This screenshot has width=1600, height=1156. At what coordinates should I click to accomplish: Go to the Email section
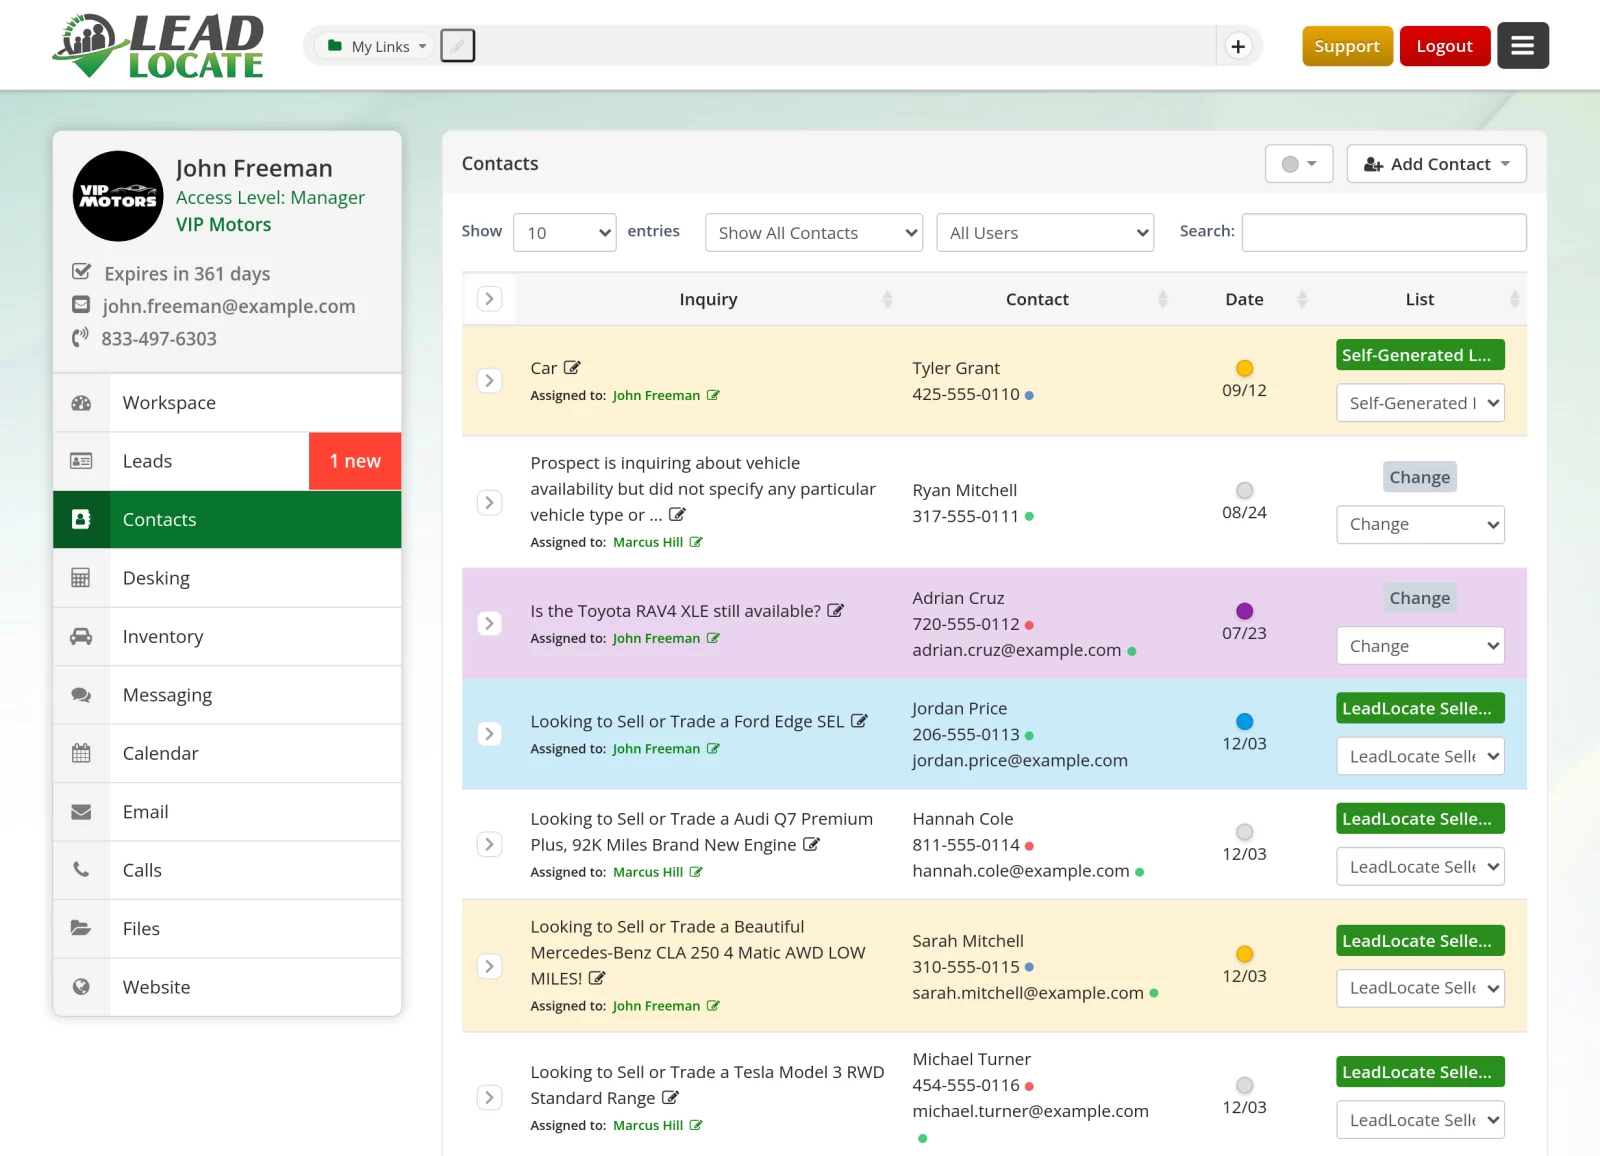(x=227, y=812)
